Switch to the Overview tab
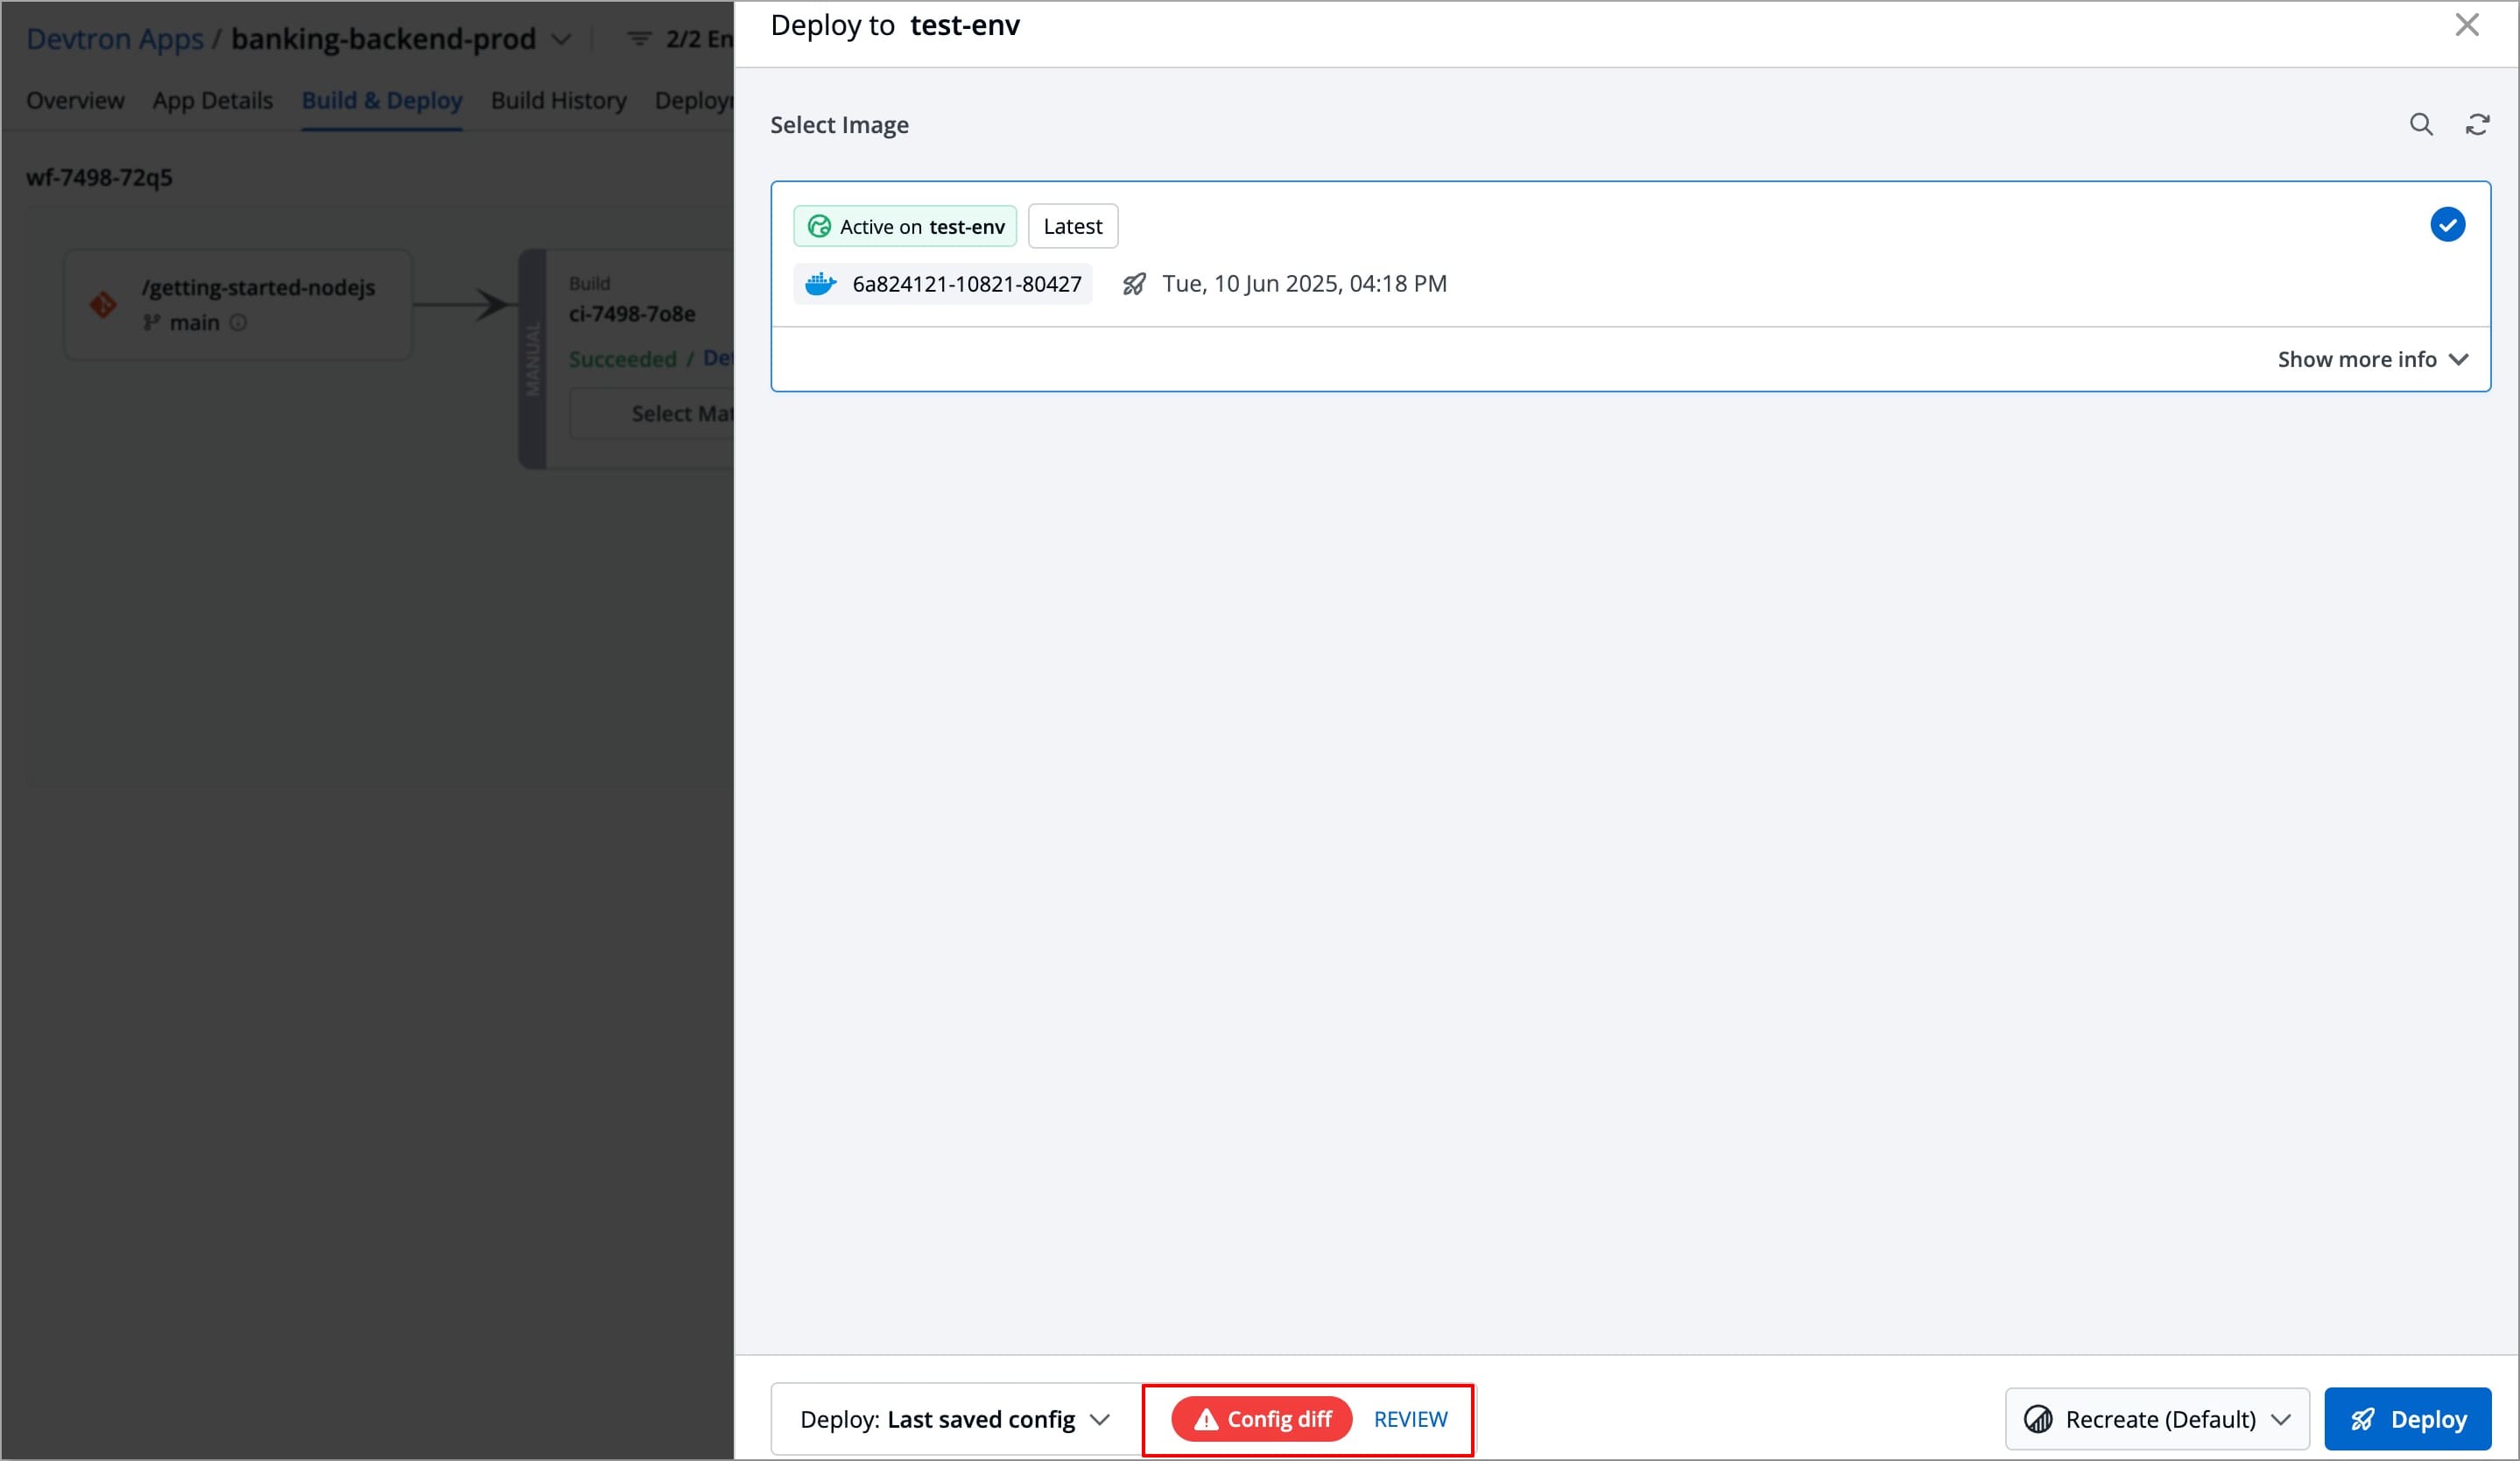 (75, 100)
